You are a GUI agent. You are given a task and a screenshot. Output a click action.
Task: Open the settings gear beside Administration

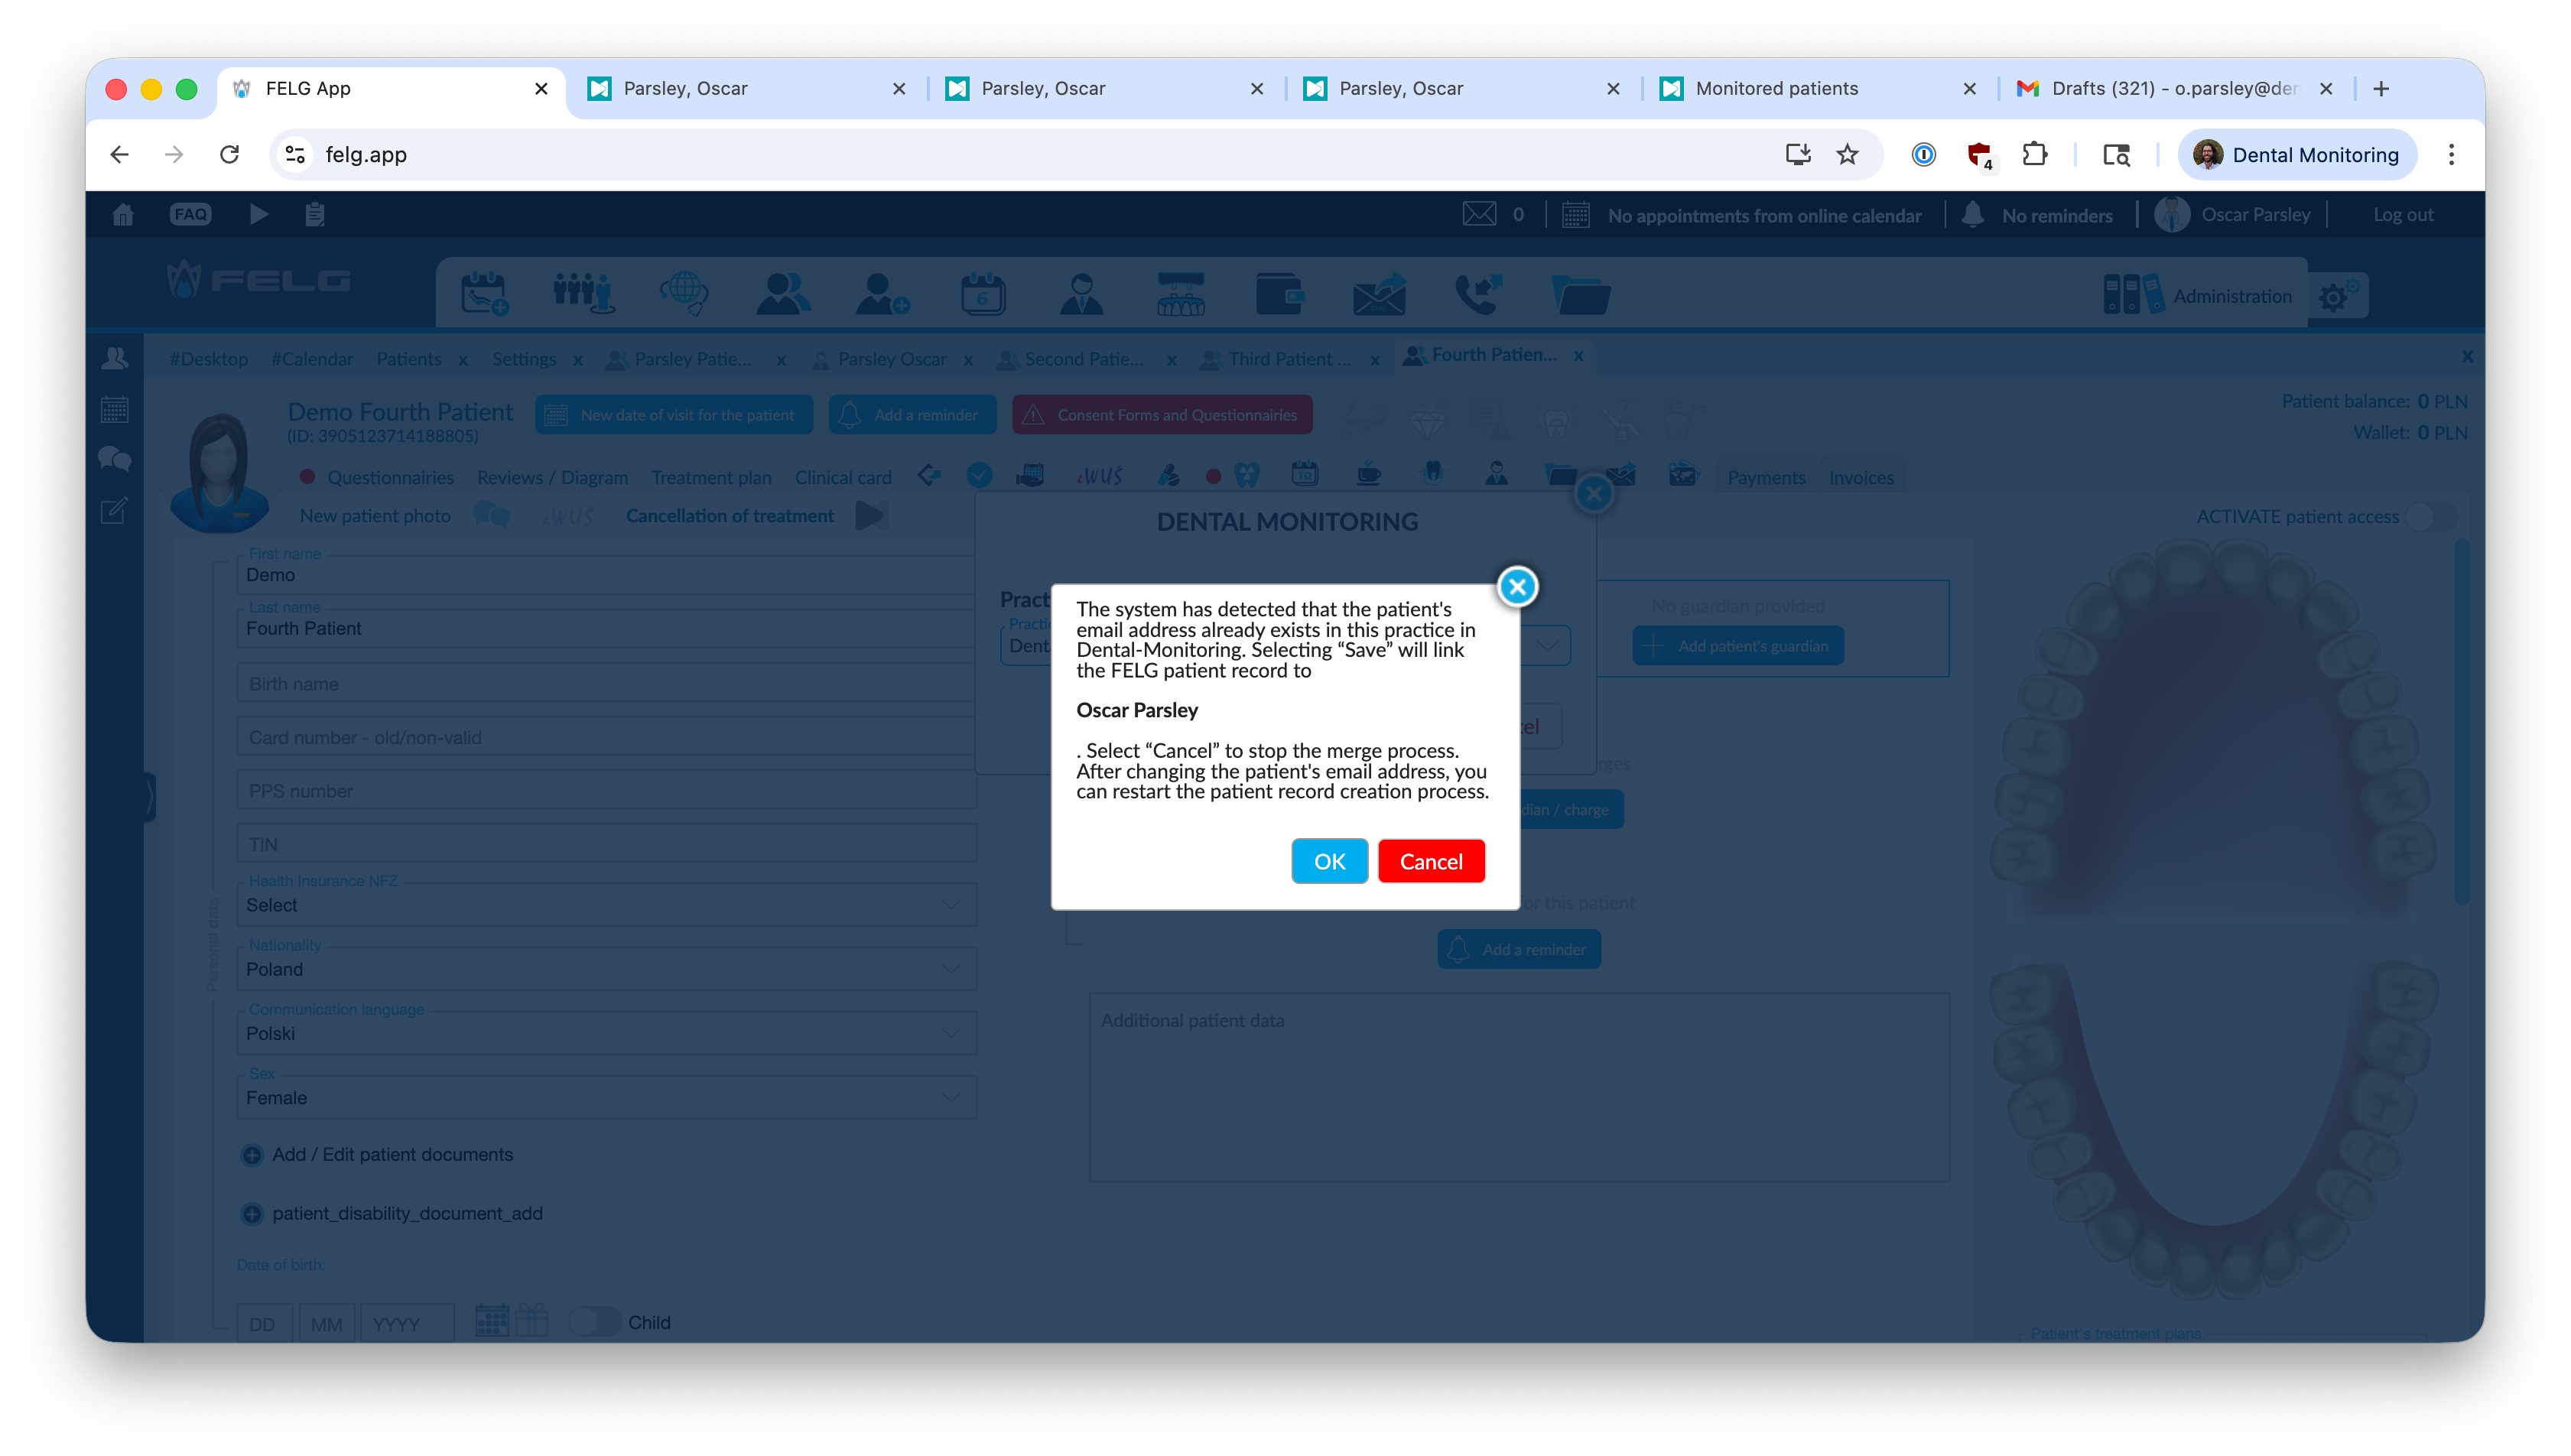[2338, 296]
